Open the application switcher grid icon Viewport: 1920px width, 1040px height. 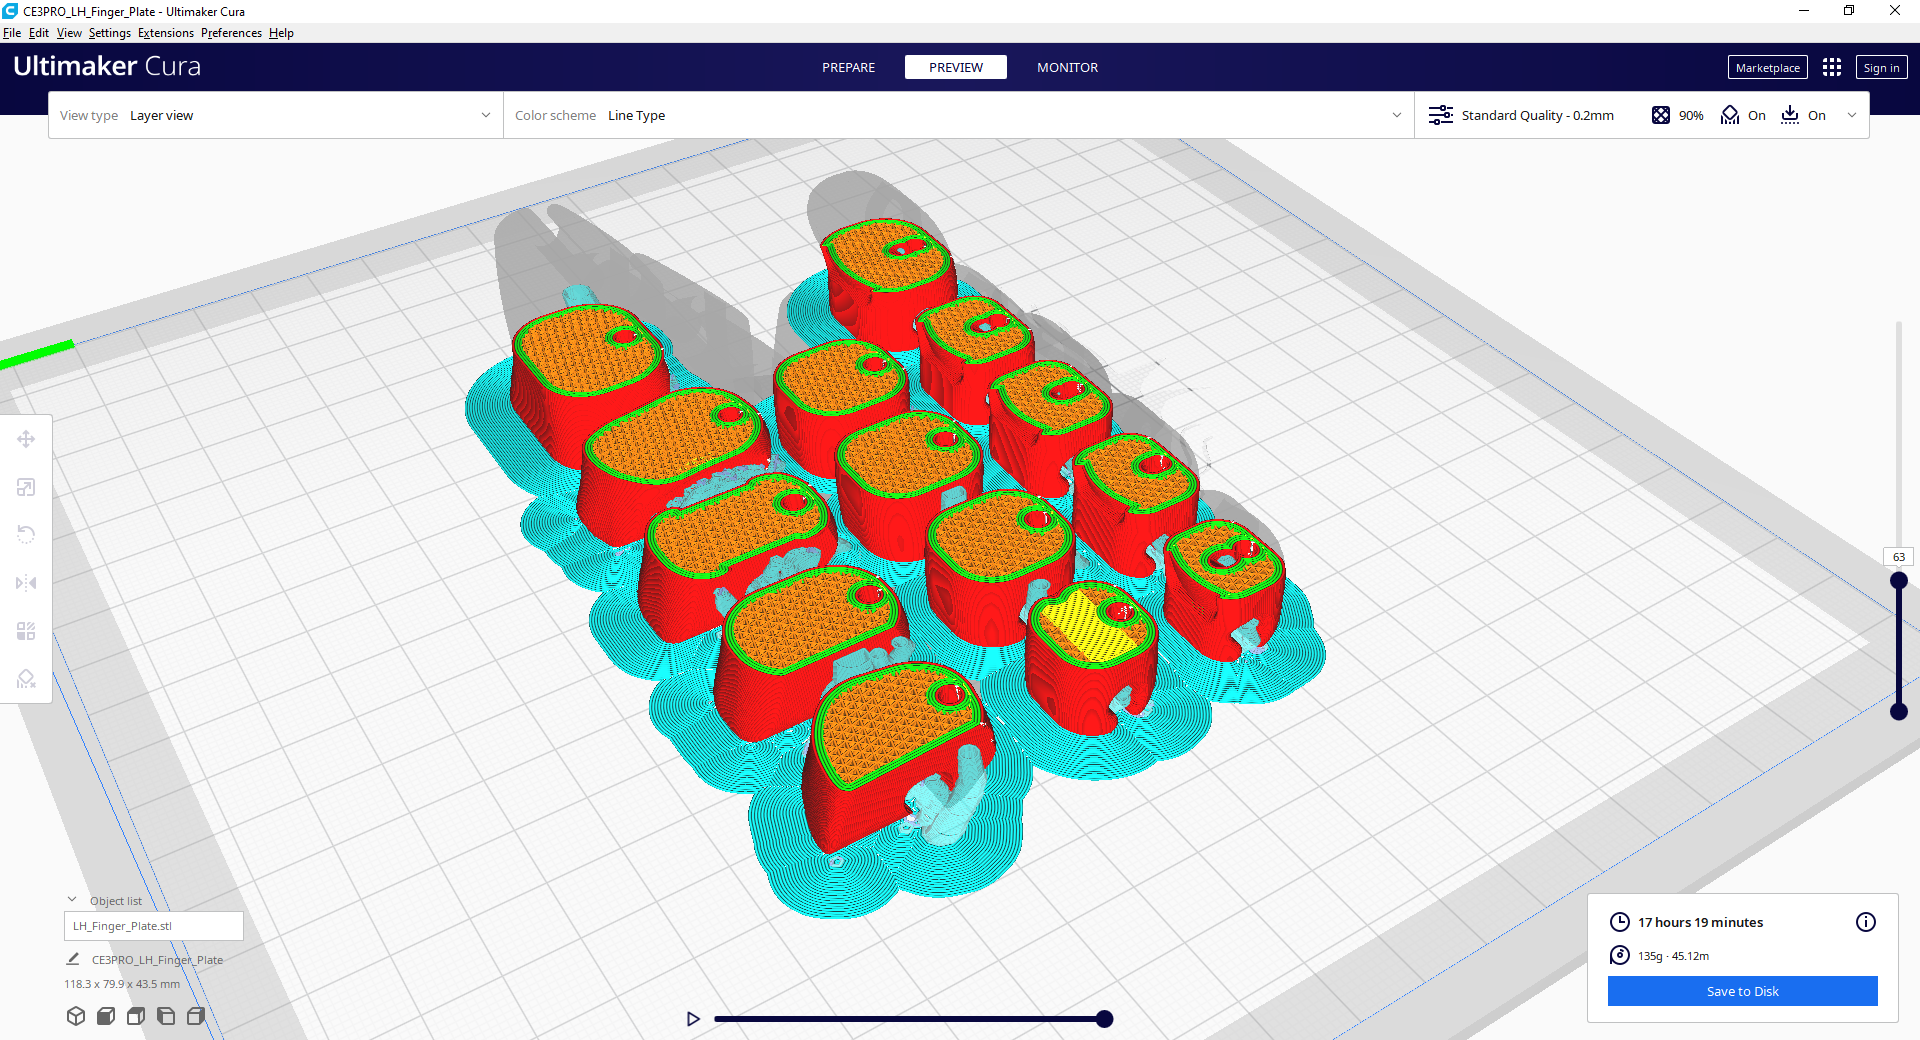point(1832,67)
